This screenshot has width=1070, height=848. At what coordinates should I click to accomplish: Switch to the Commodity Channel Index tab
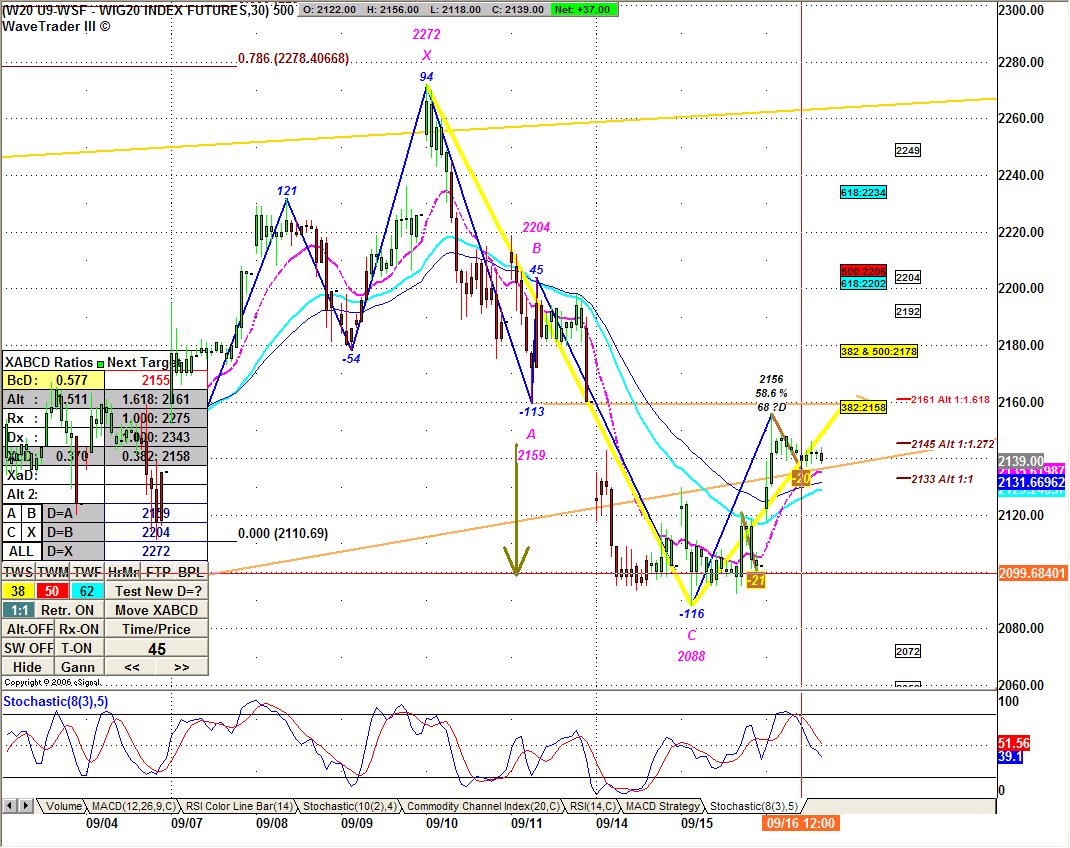point(482,806)
